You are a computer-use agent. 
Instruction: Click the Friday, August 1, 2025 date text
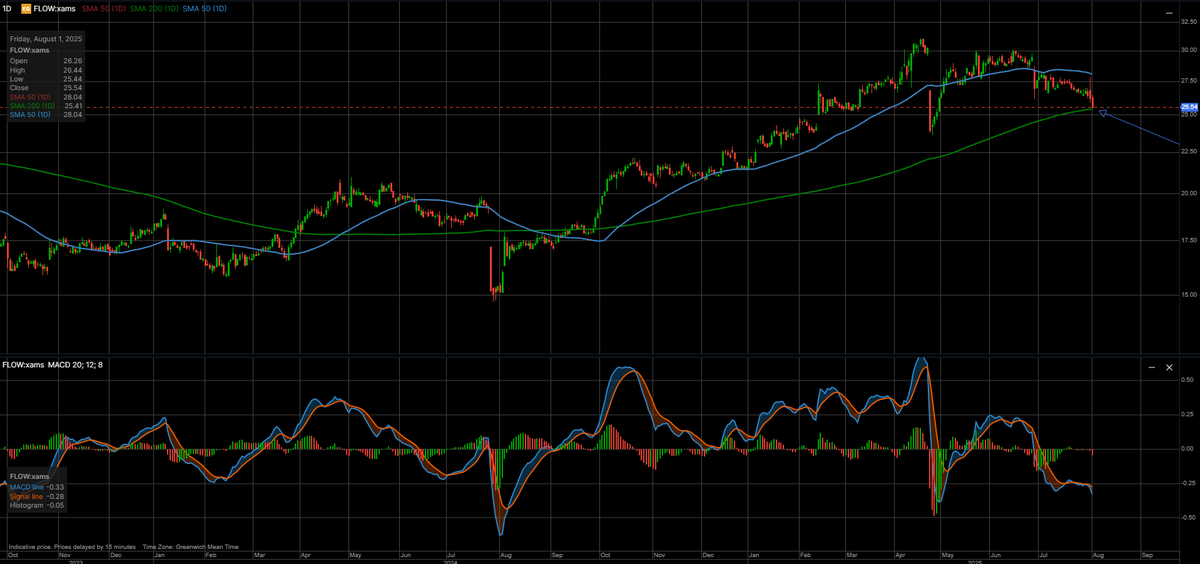pyautogui.click(x=46, y=39)
